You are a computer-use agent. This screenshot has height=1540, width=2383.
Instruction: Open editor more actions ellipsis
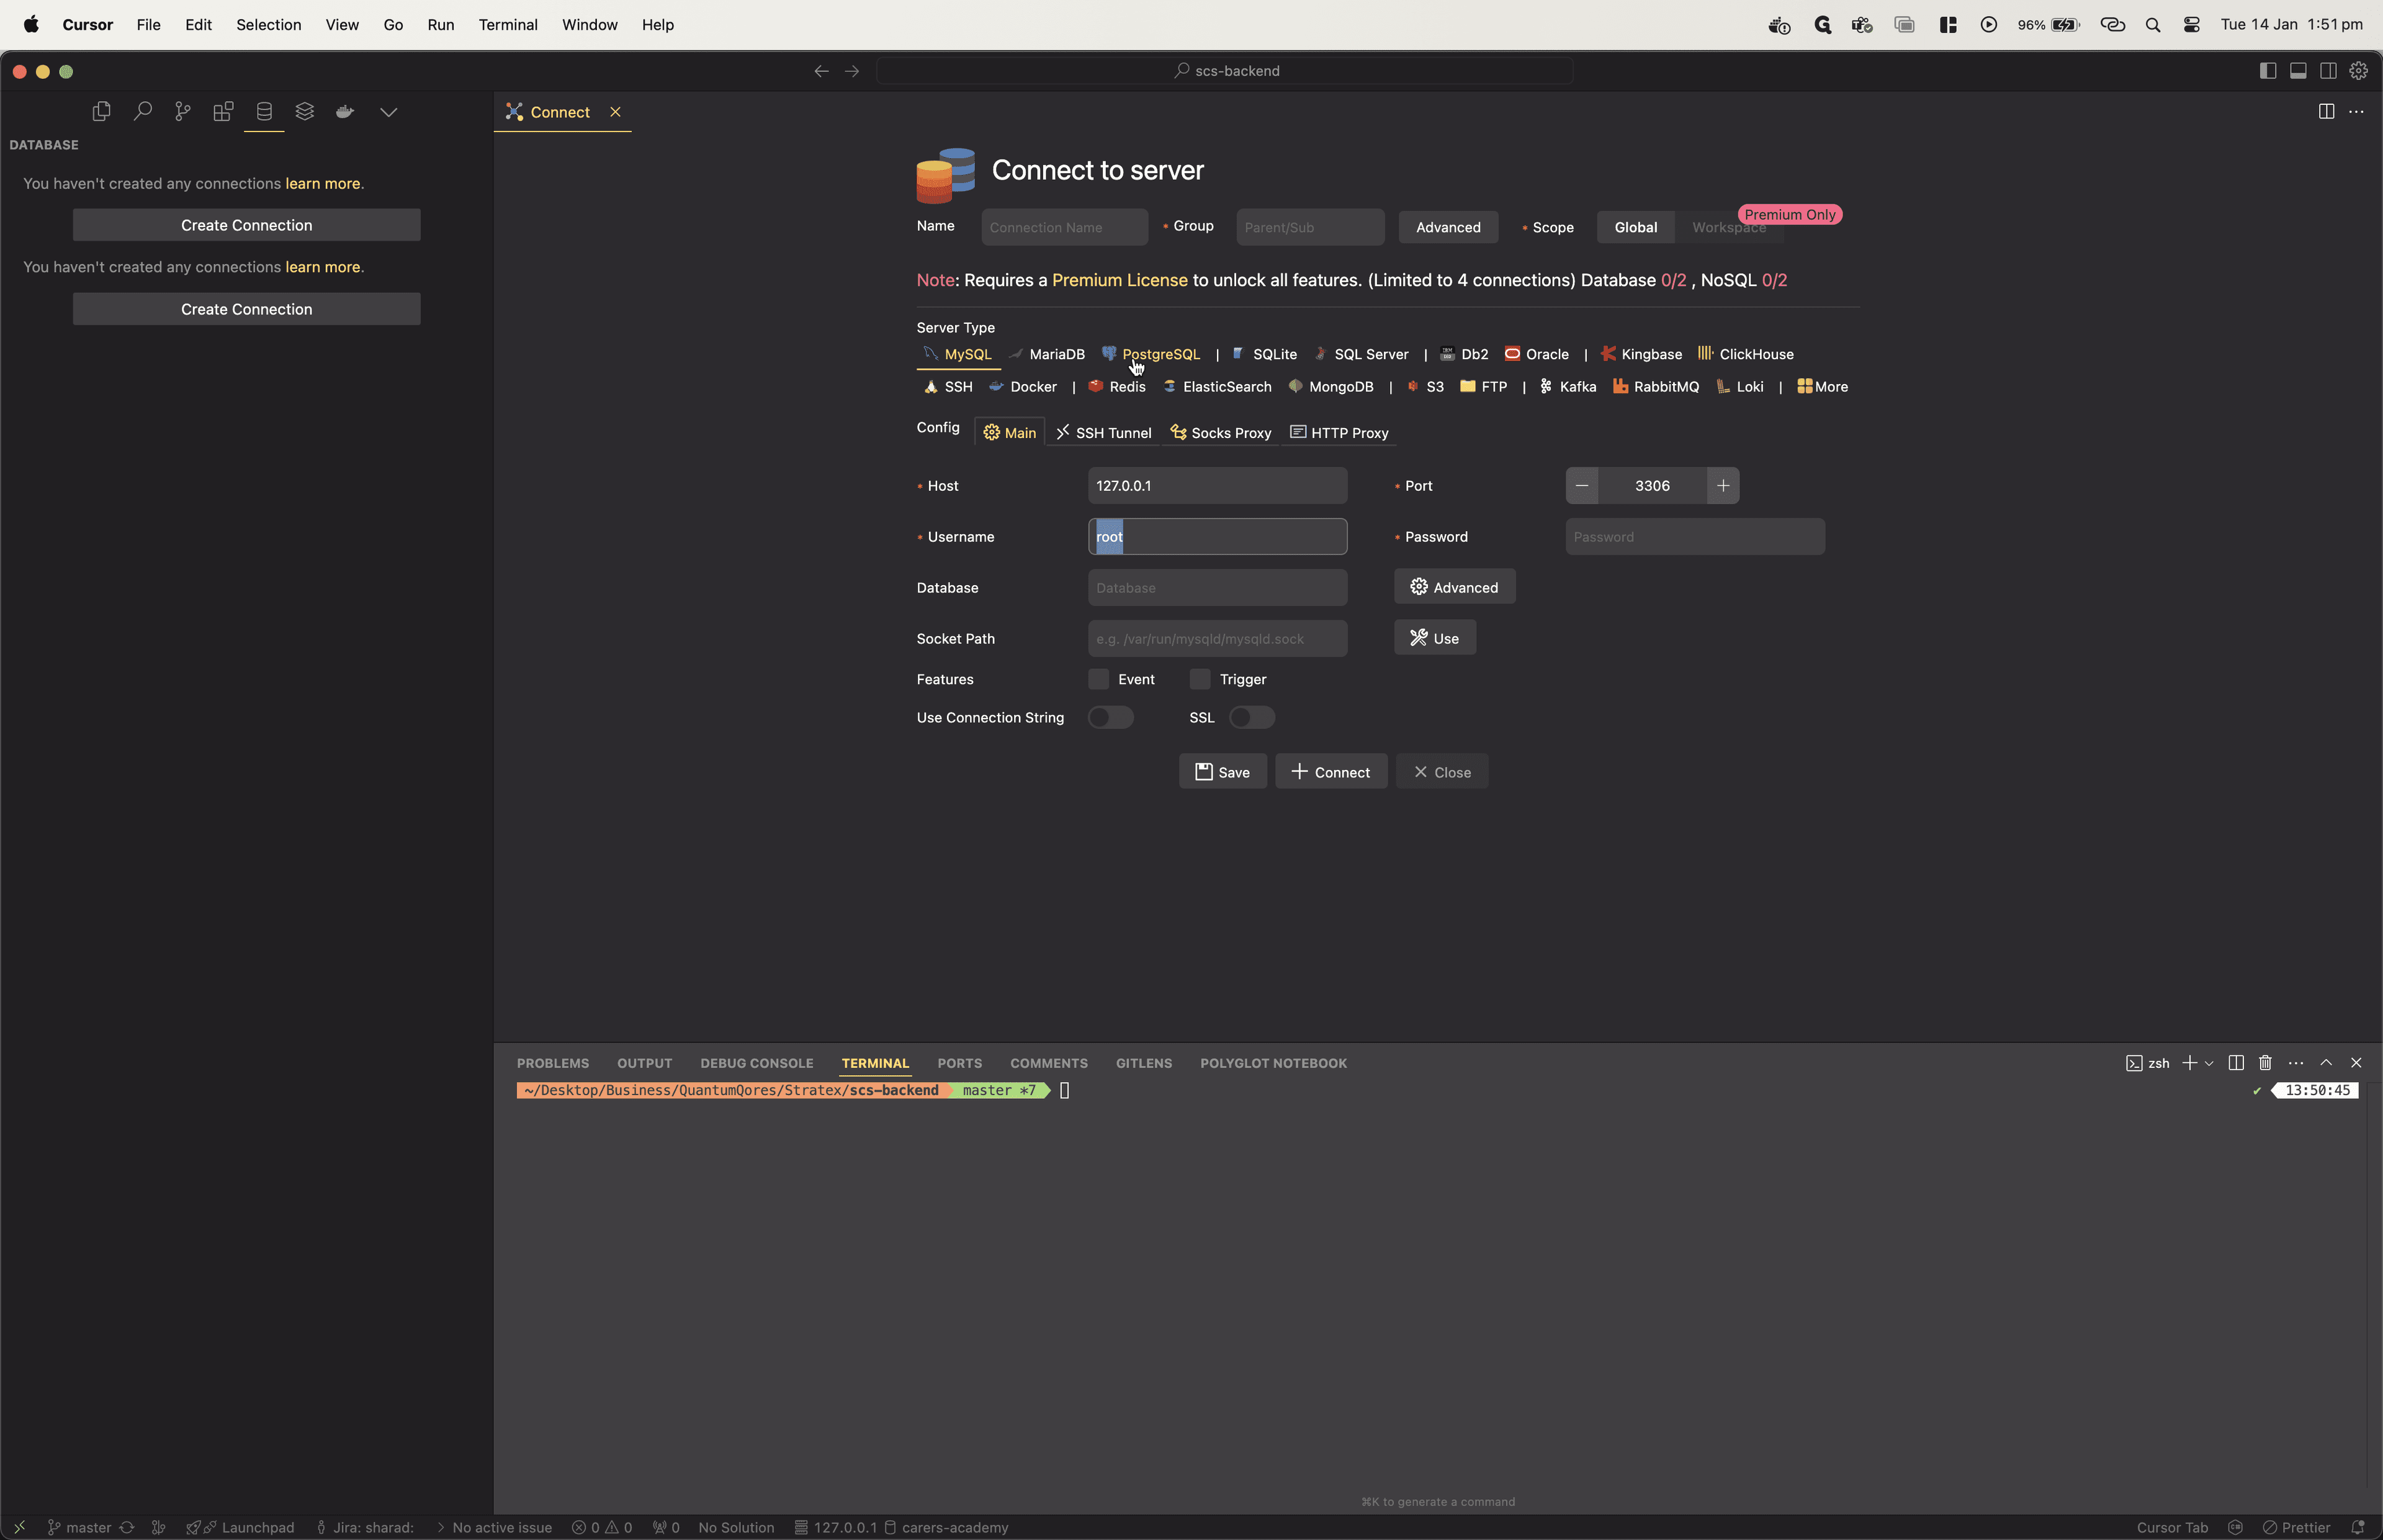pyautogui.click(x=2357, y=112)
